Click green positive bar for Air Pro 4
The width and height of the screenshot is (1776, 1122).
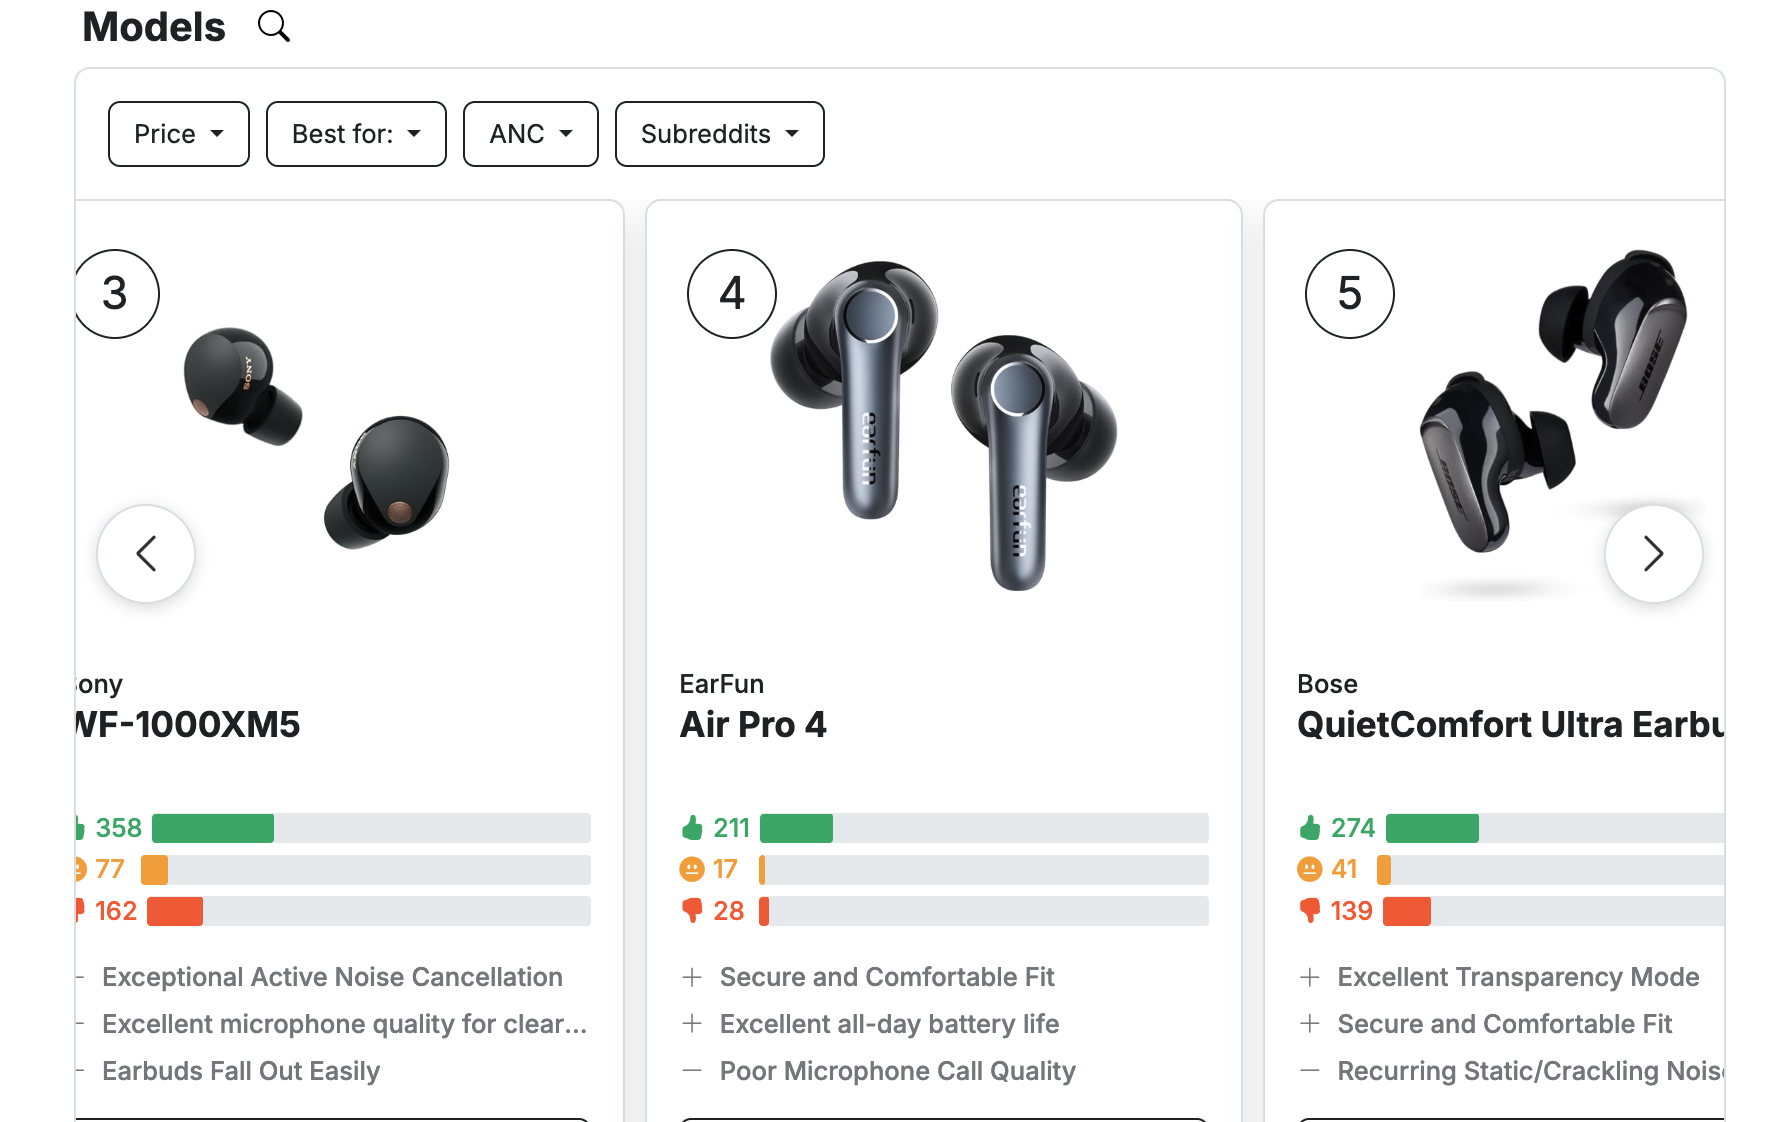pos(796,828)
